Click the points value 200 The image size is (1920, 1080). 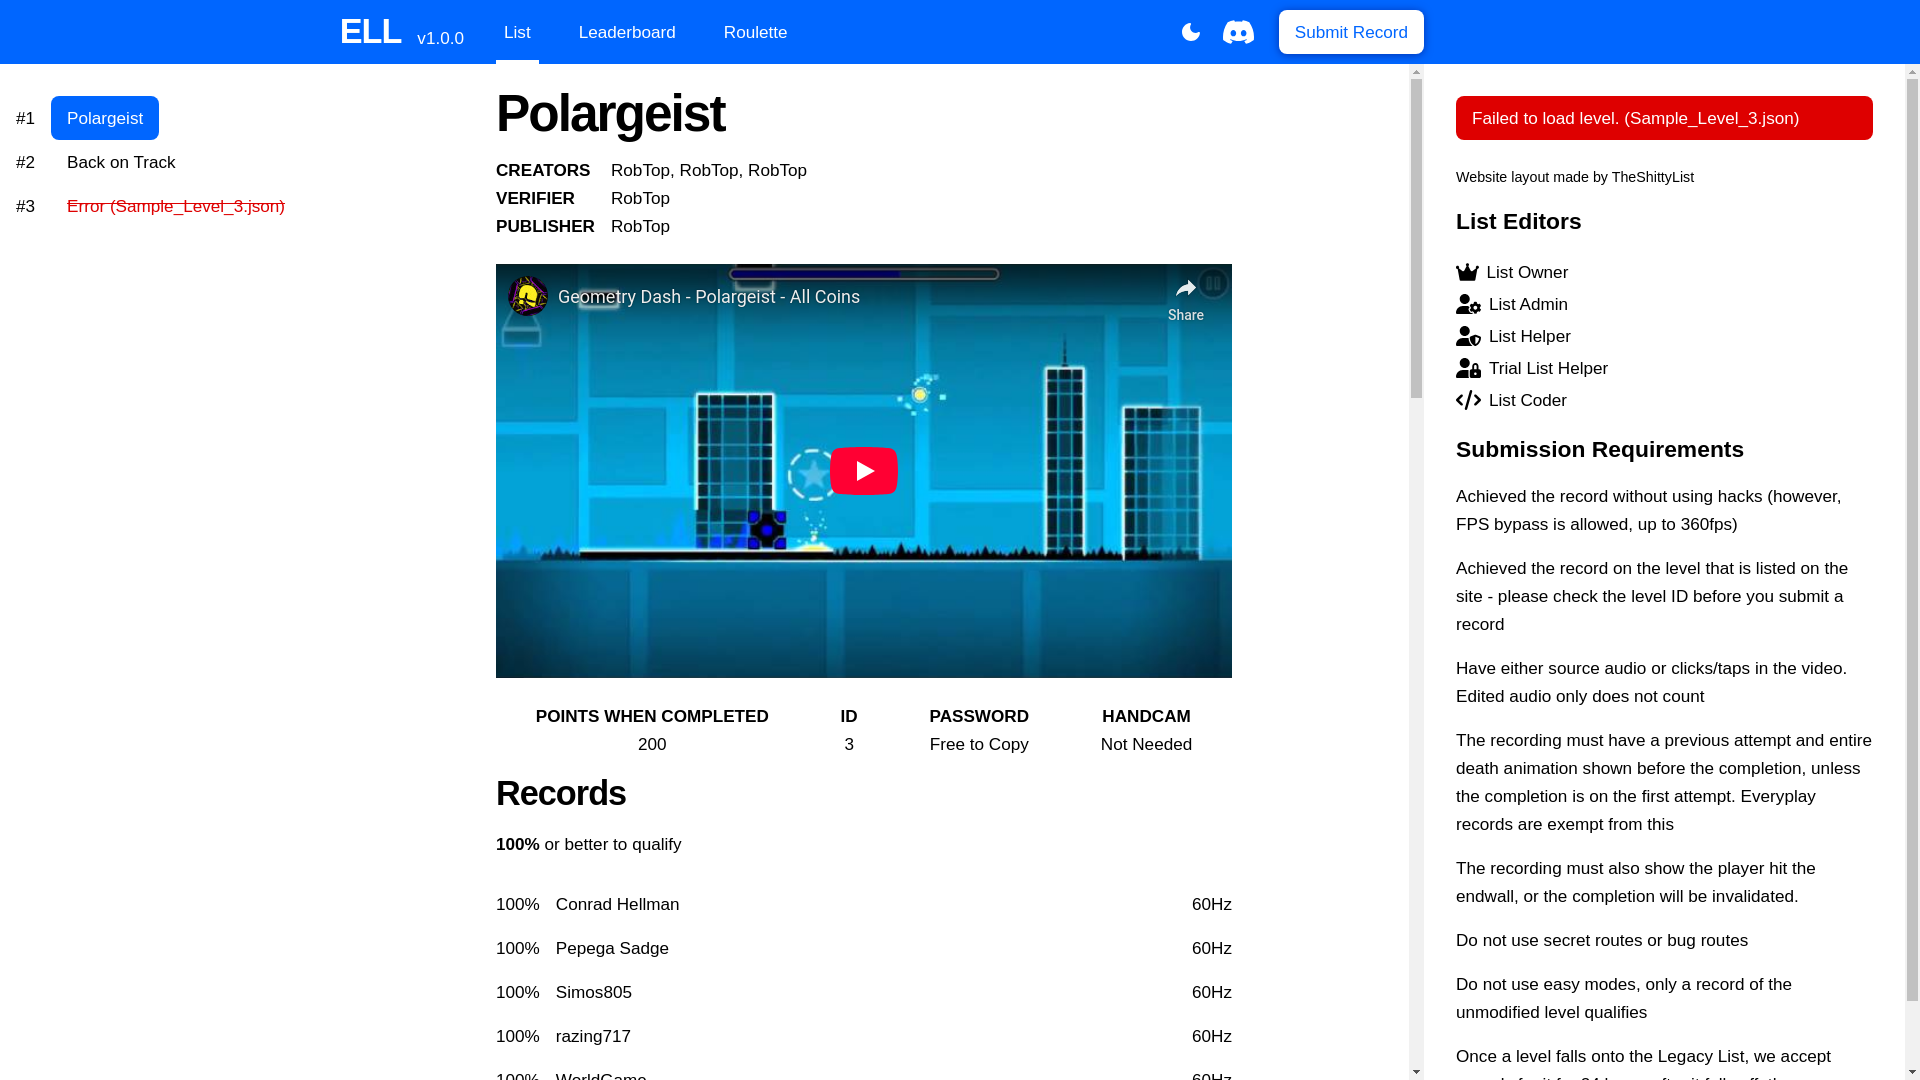pos(652,744)
